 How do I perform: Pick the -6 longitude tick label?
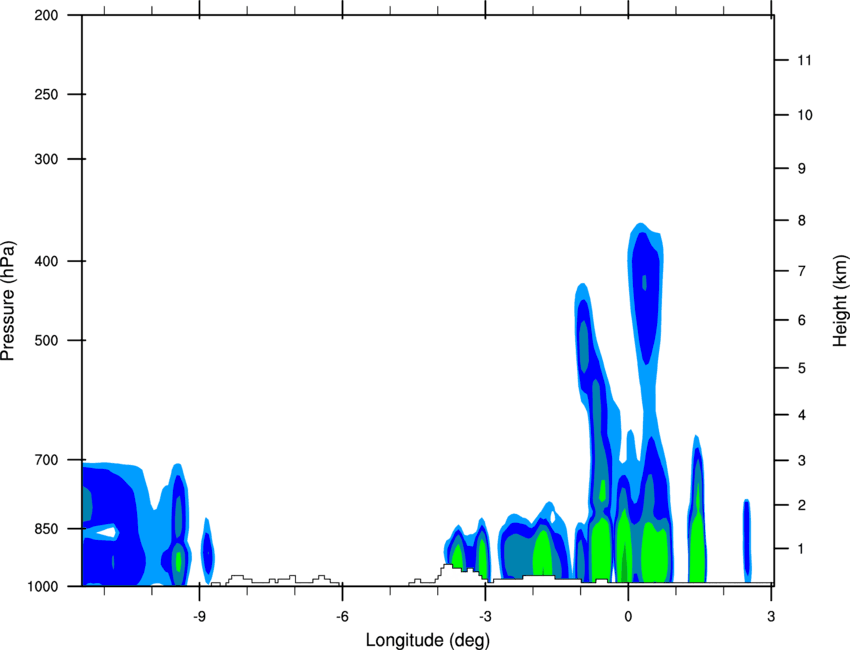click(341, 617)
